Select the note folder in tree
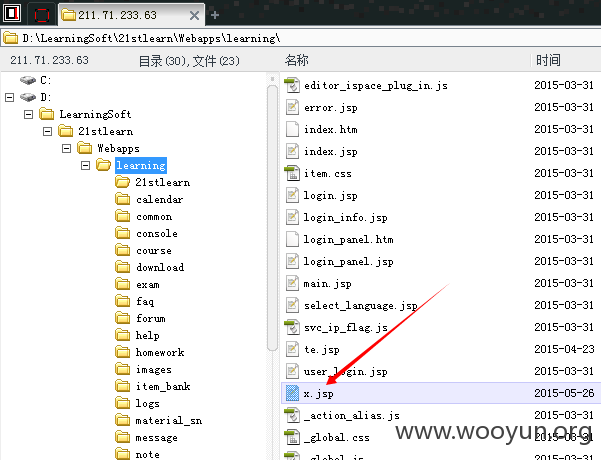The height and width of the screenshot is (460, 601). [x=148, y=454]
